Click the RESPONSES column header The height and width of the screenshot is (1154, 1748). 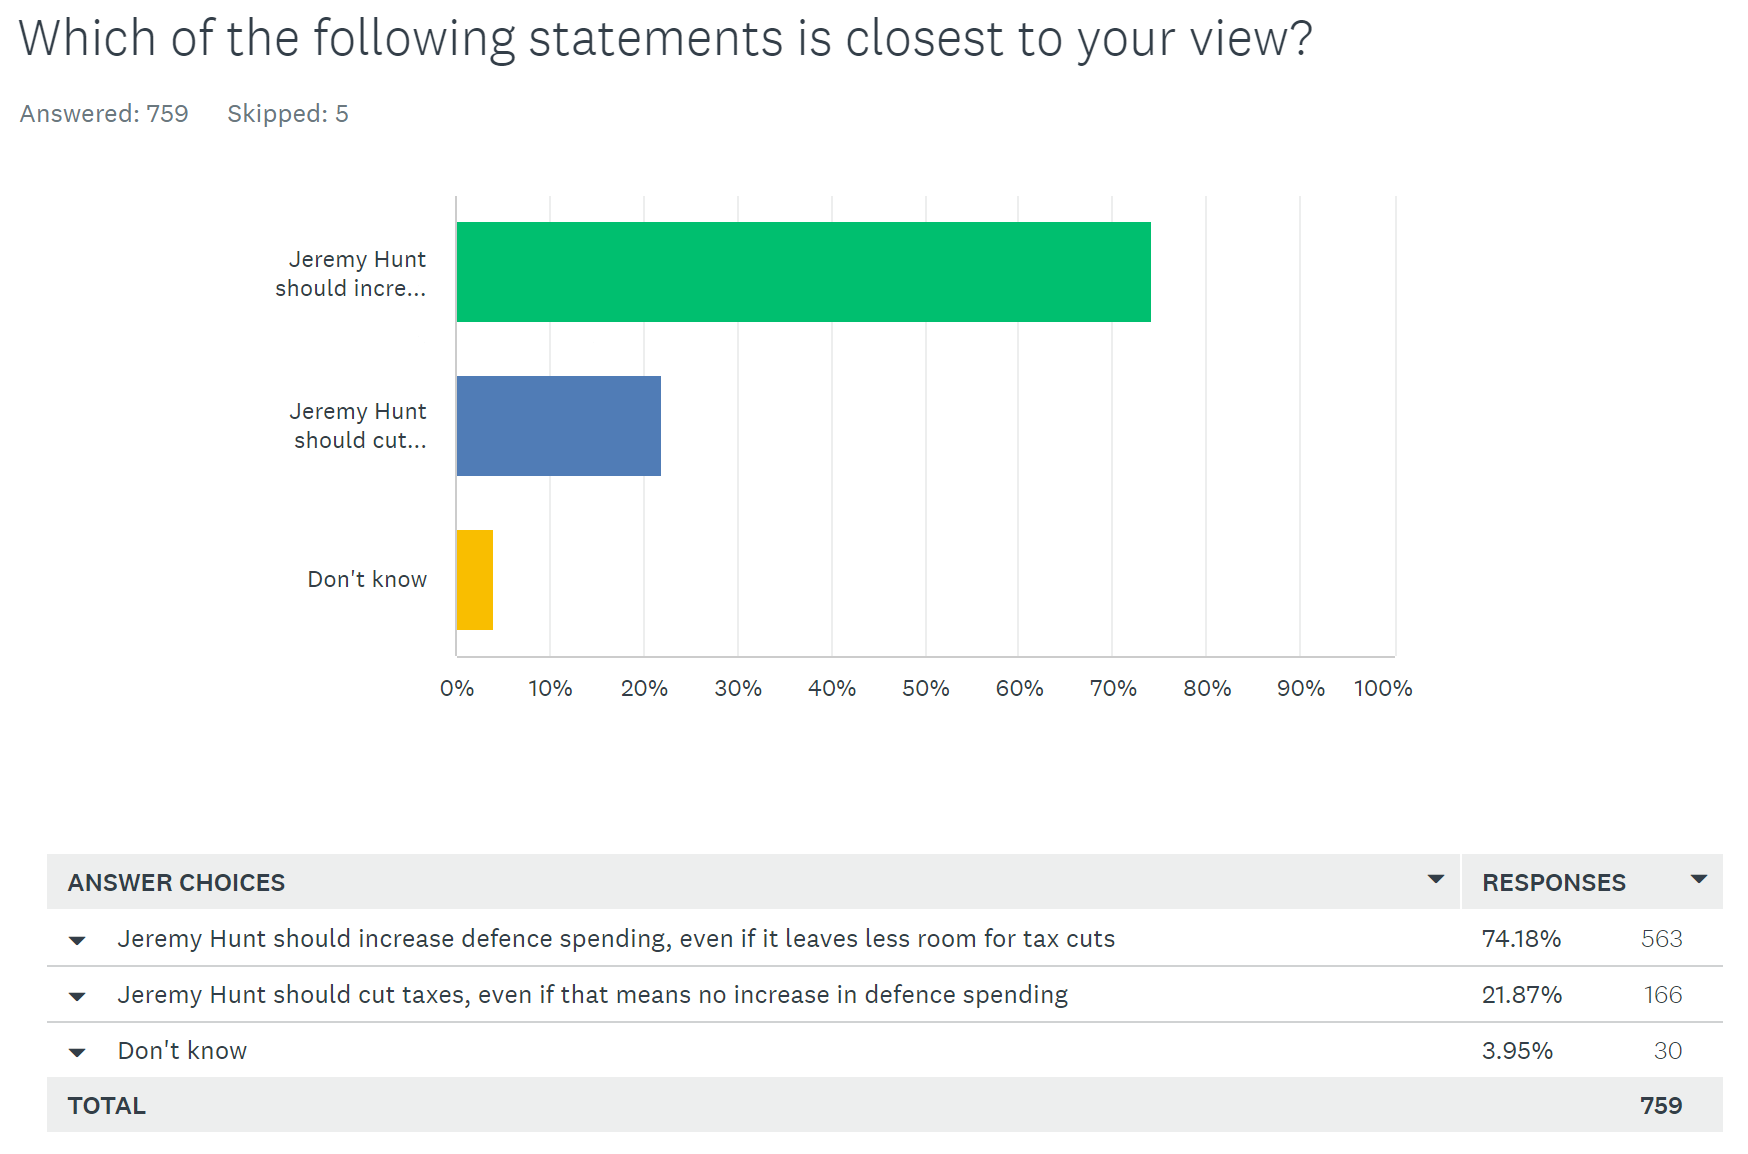[1553, 883]
